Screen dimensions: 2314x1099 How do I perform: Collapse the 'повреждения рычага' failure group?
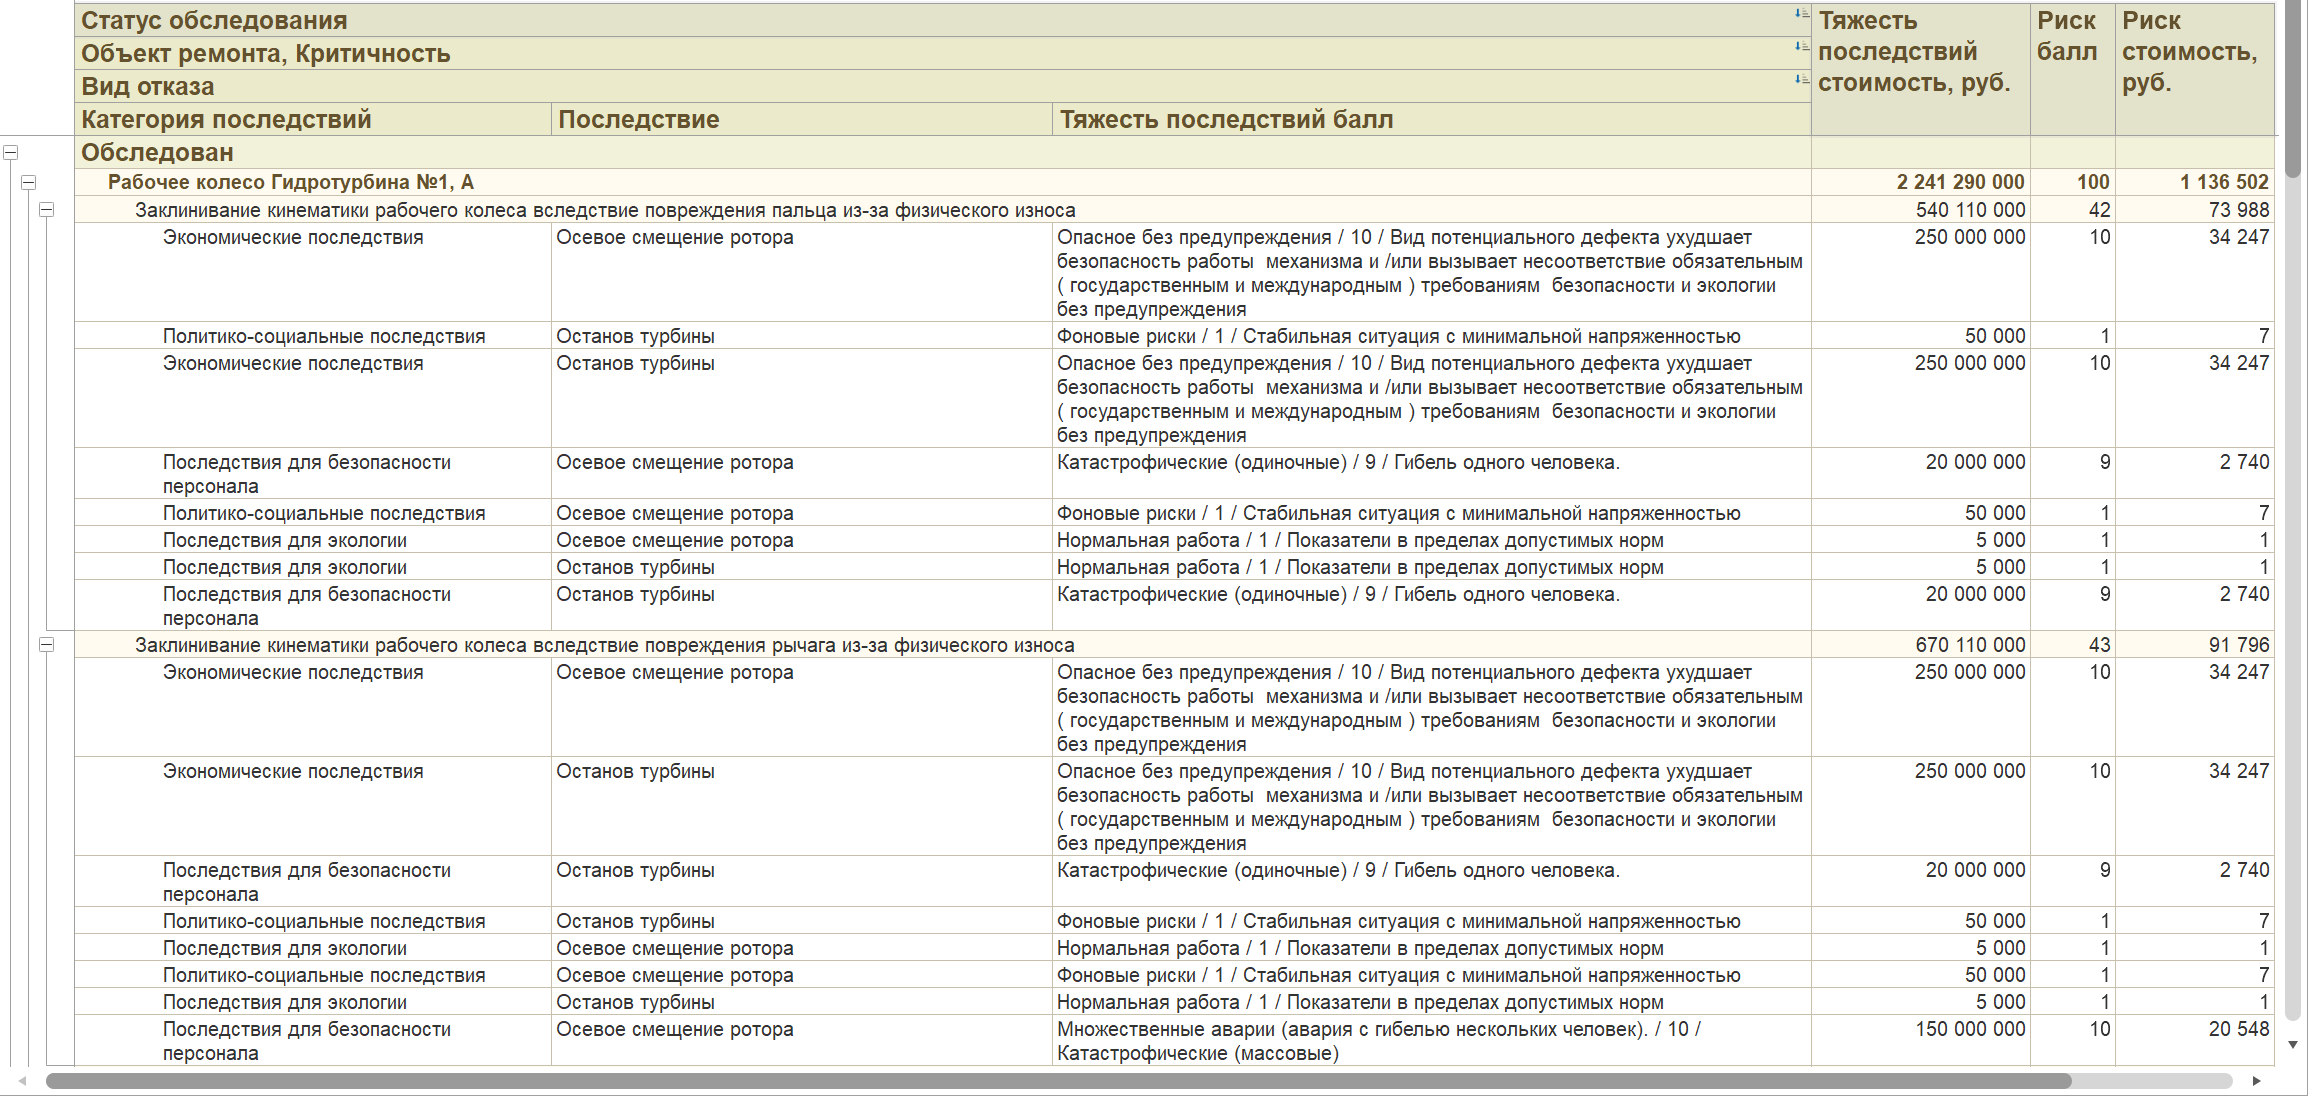click(46, 645)
